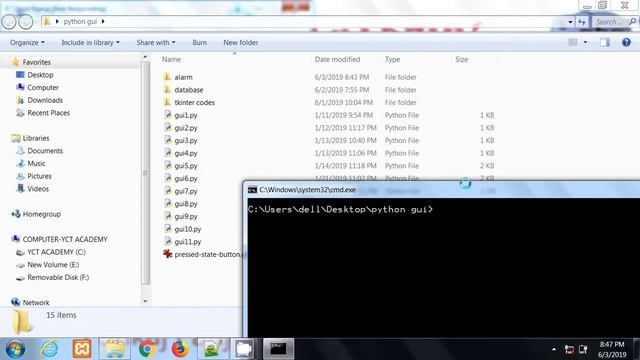Select file gui10.py

coord(182,229)
